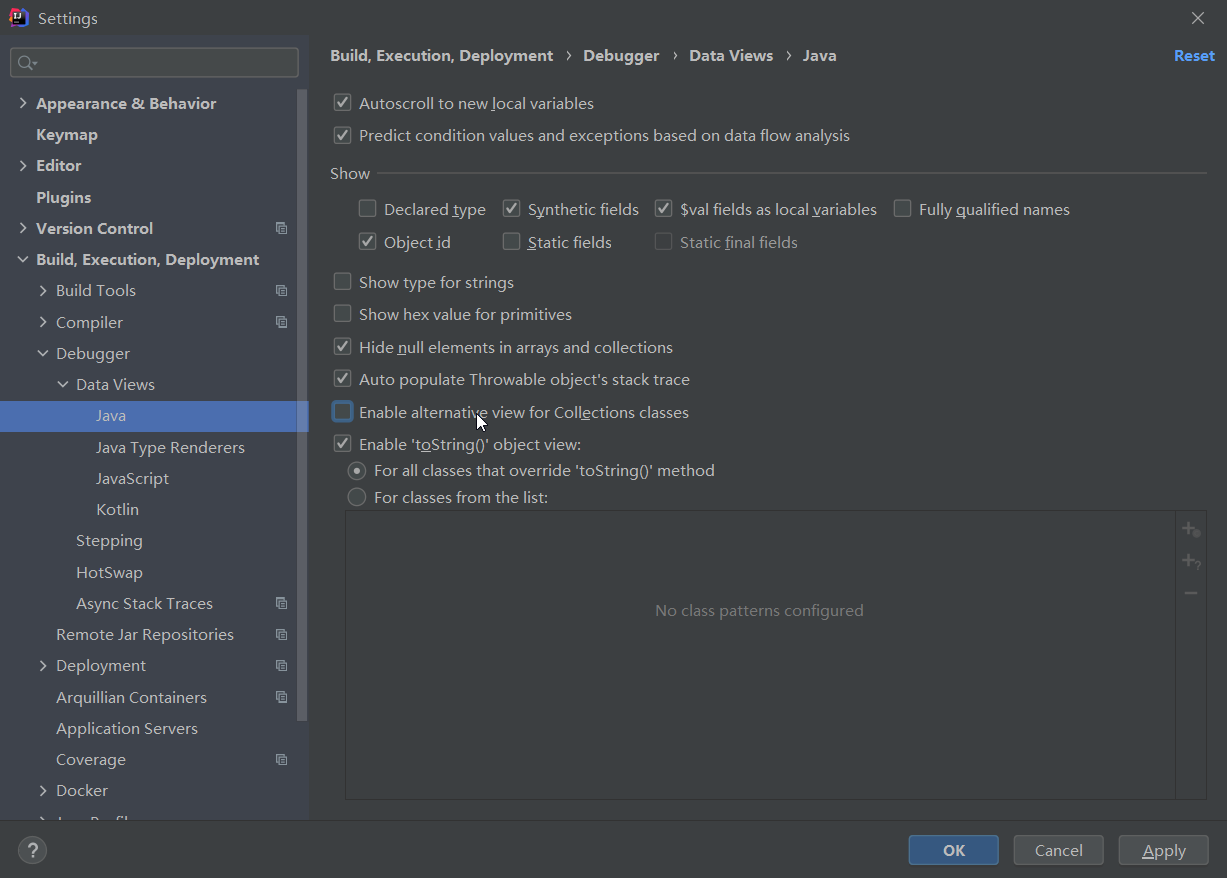Collapse the Debugger tree node

point(43,353)
